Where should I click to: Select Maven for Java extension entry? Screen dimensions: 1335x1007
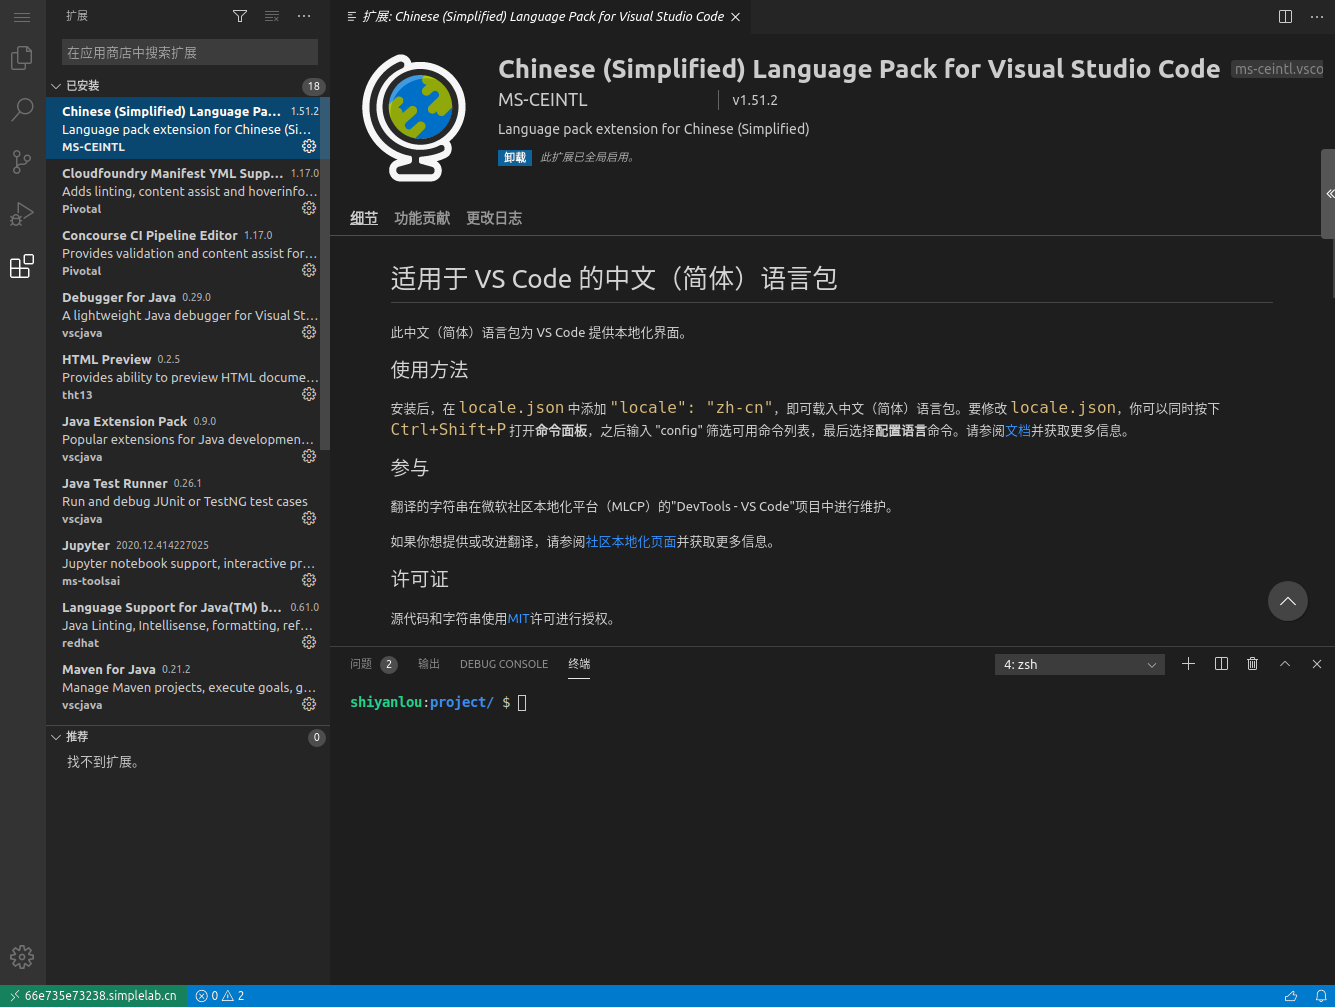188,687
